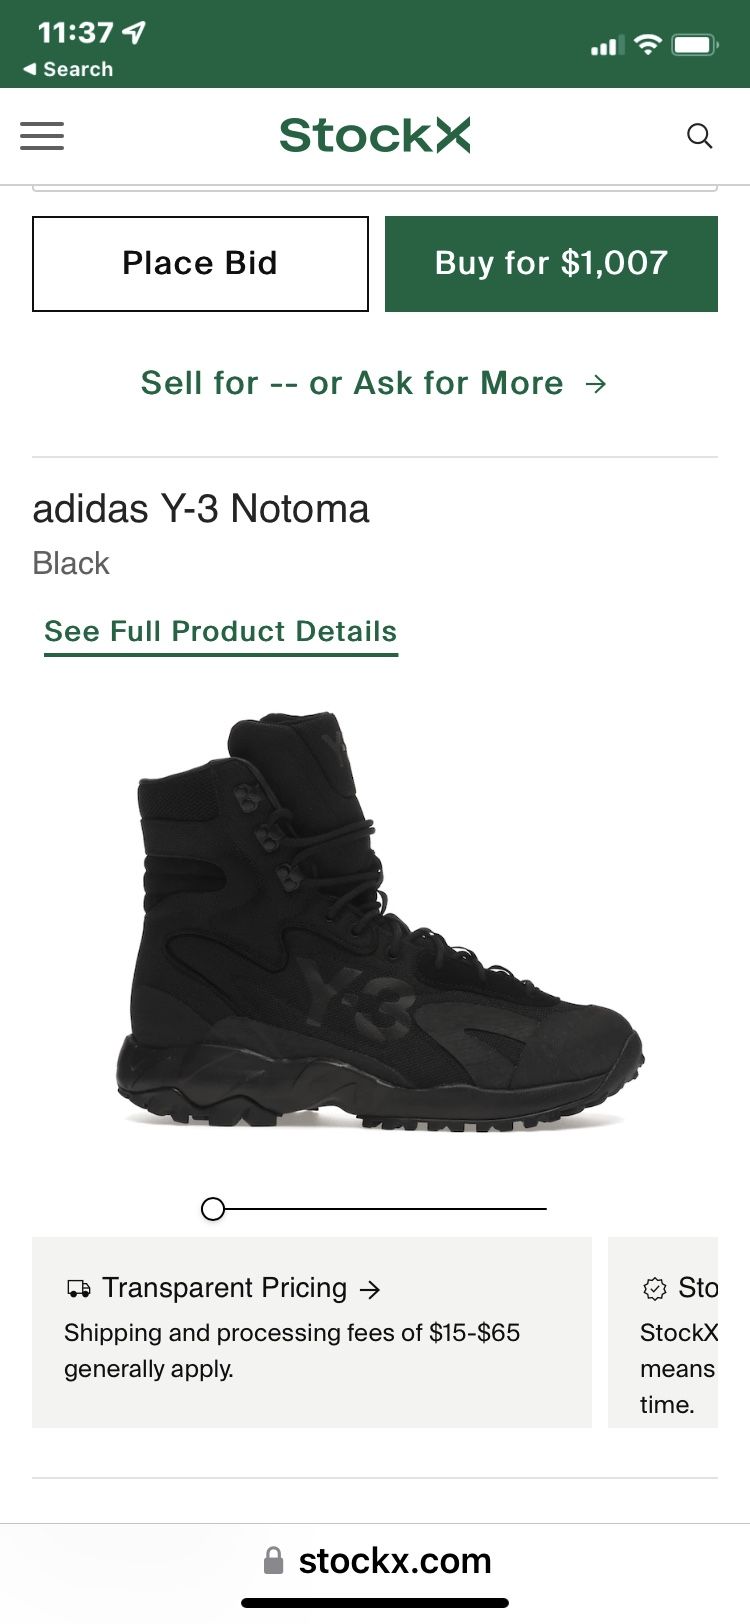Tap the back arrow to Search
The height and width of the screenshot is (1624, 750).
[x=30, y=69]
